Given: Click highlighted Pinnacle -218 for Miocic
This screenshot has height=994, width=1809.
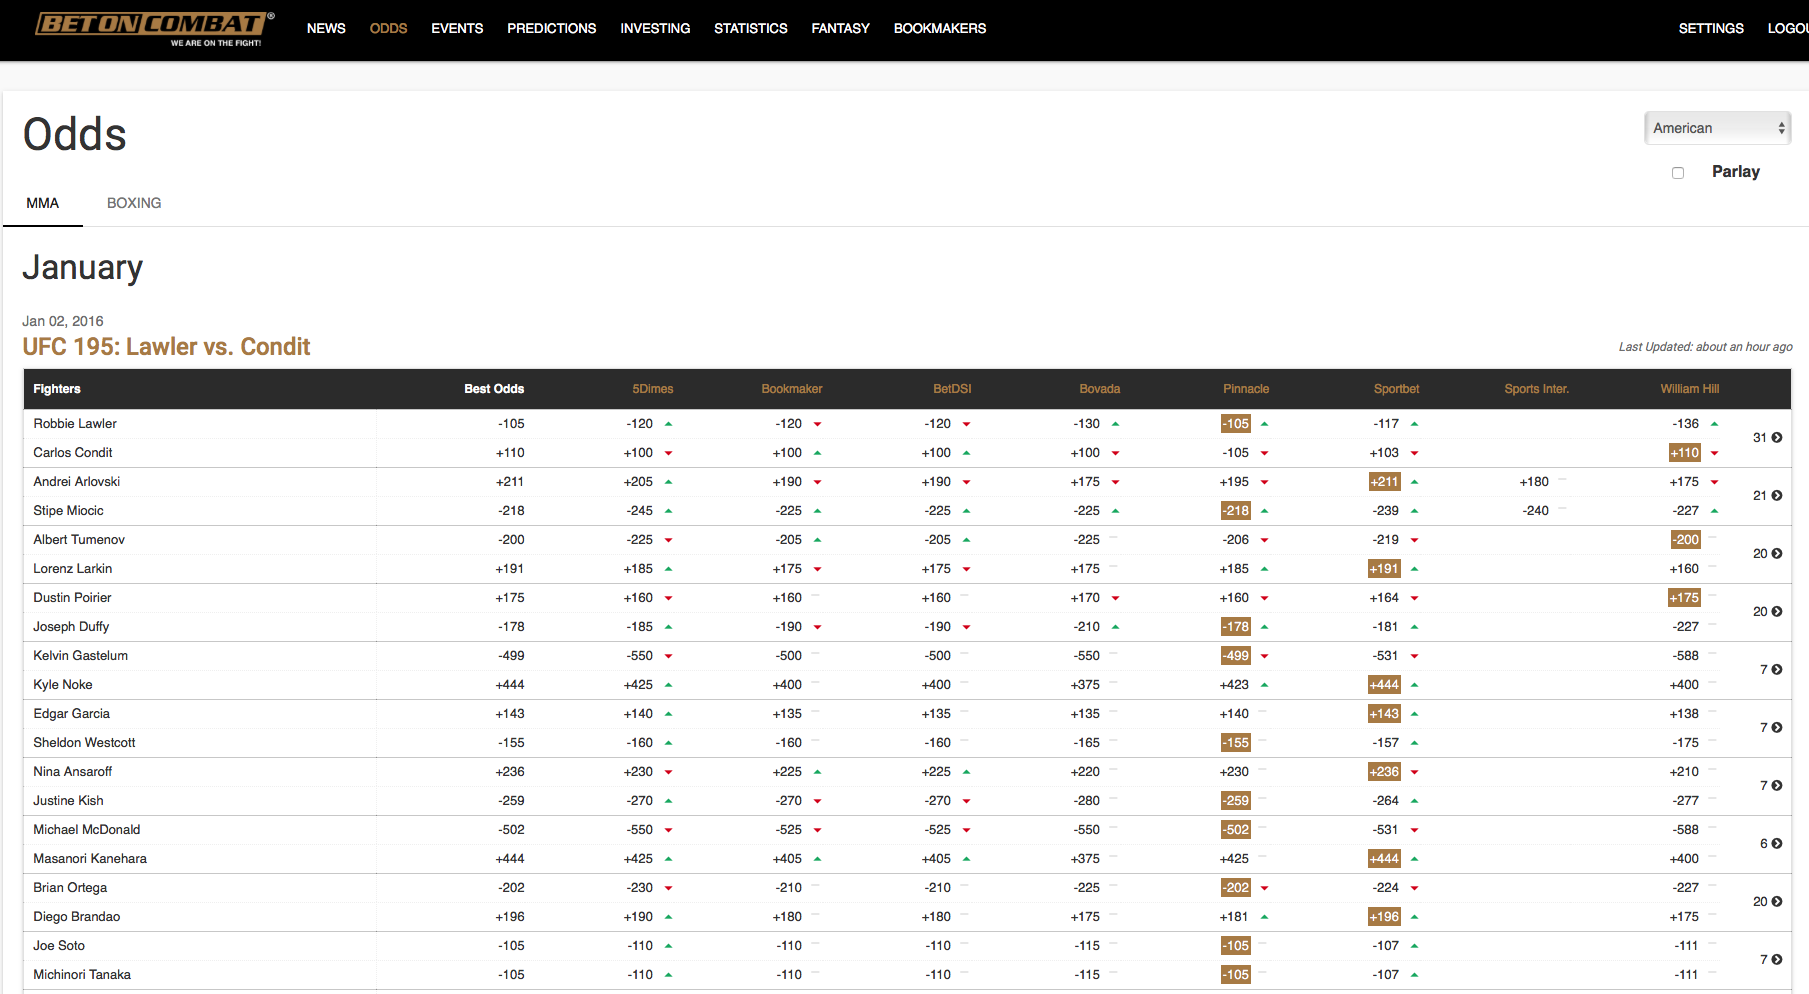Looking at the screenshot, I should 1236,511.
